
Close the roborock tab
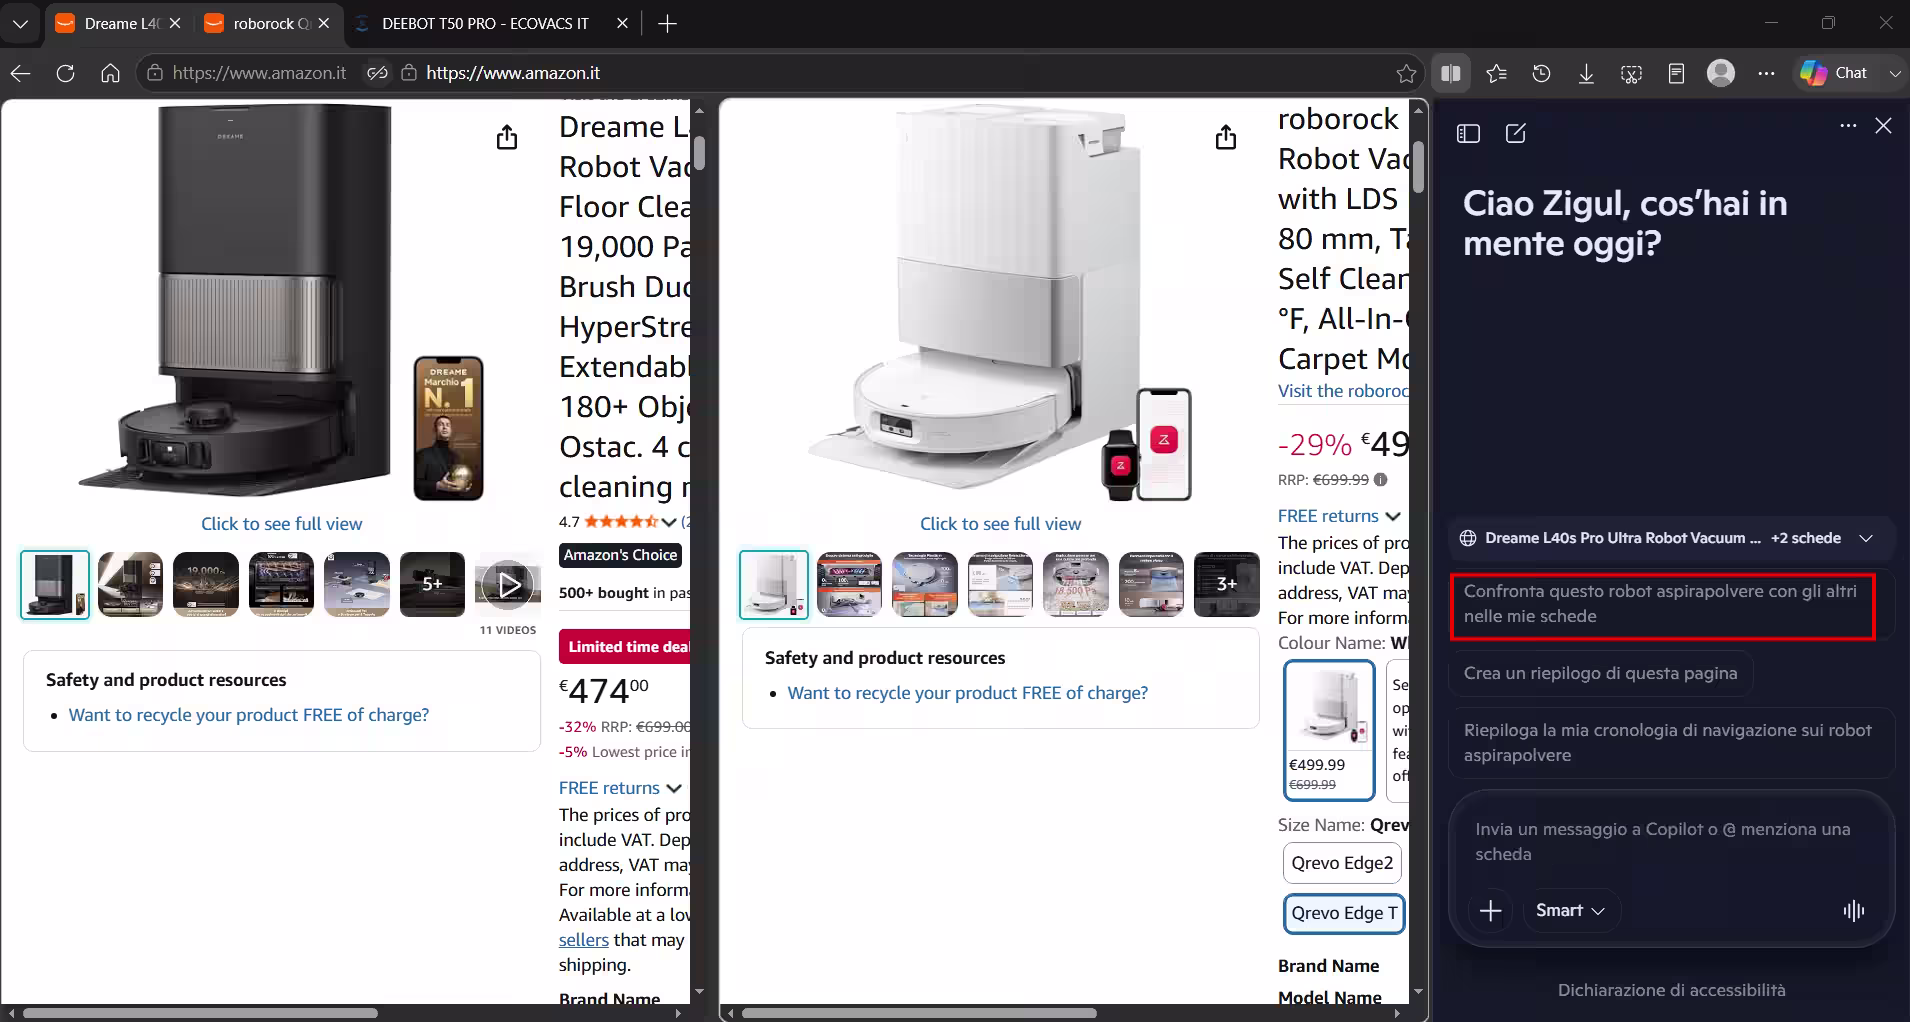(323, 23)
